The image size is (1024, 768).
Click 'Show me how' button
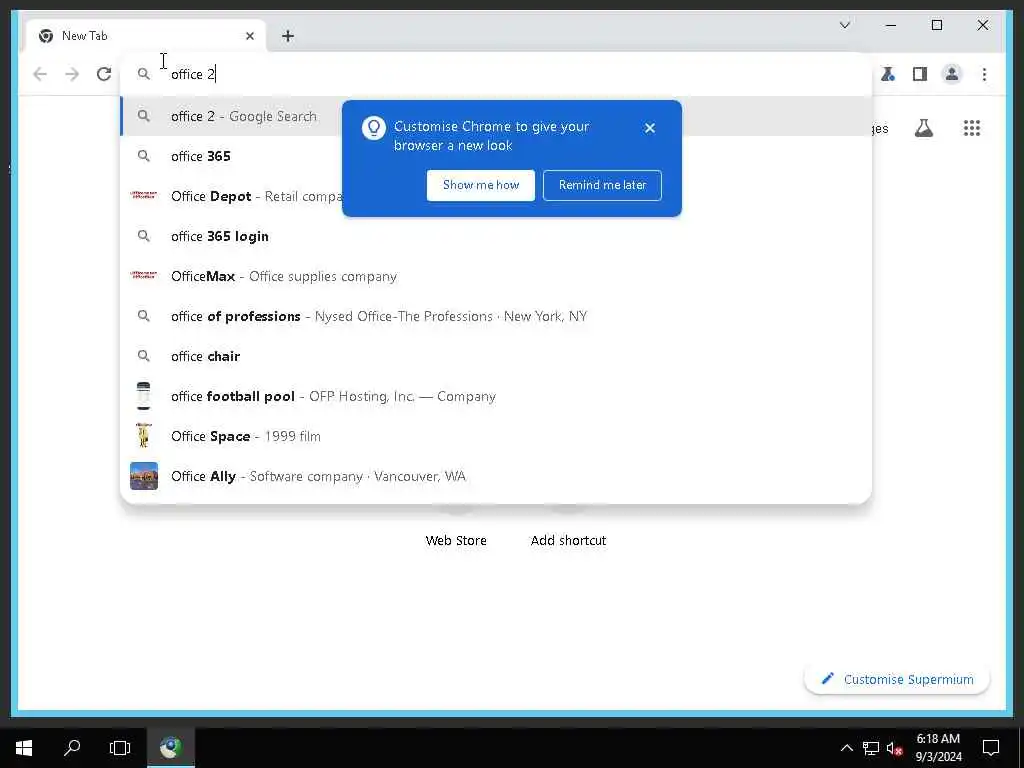click(x=481, y=185)
